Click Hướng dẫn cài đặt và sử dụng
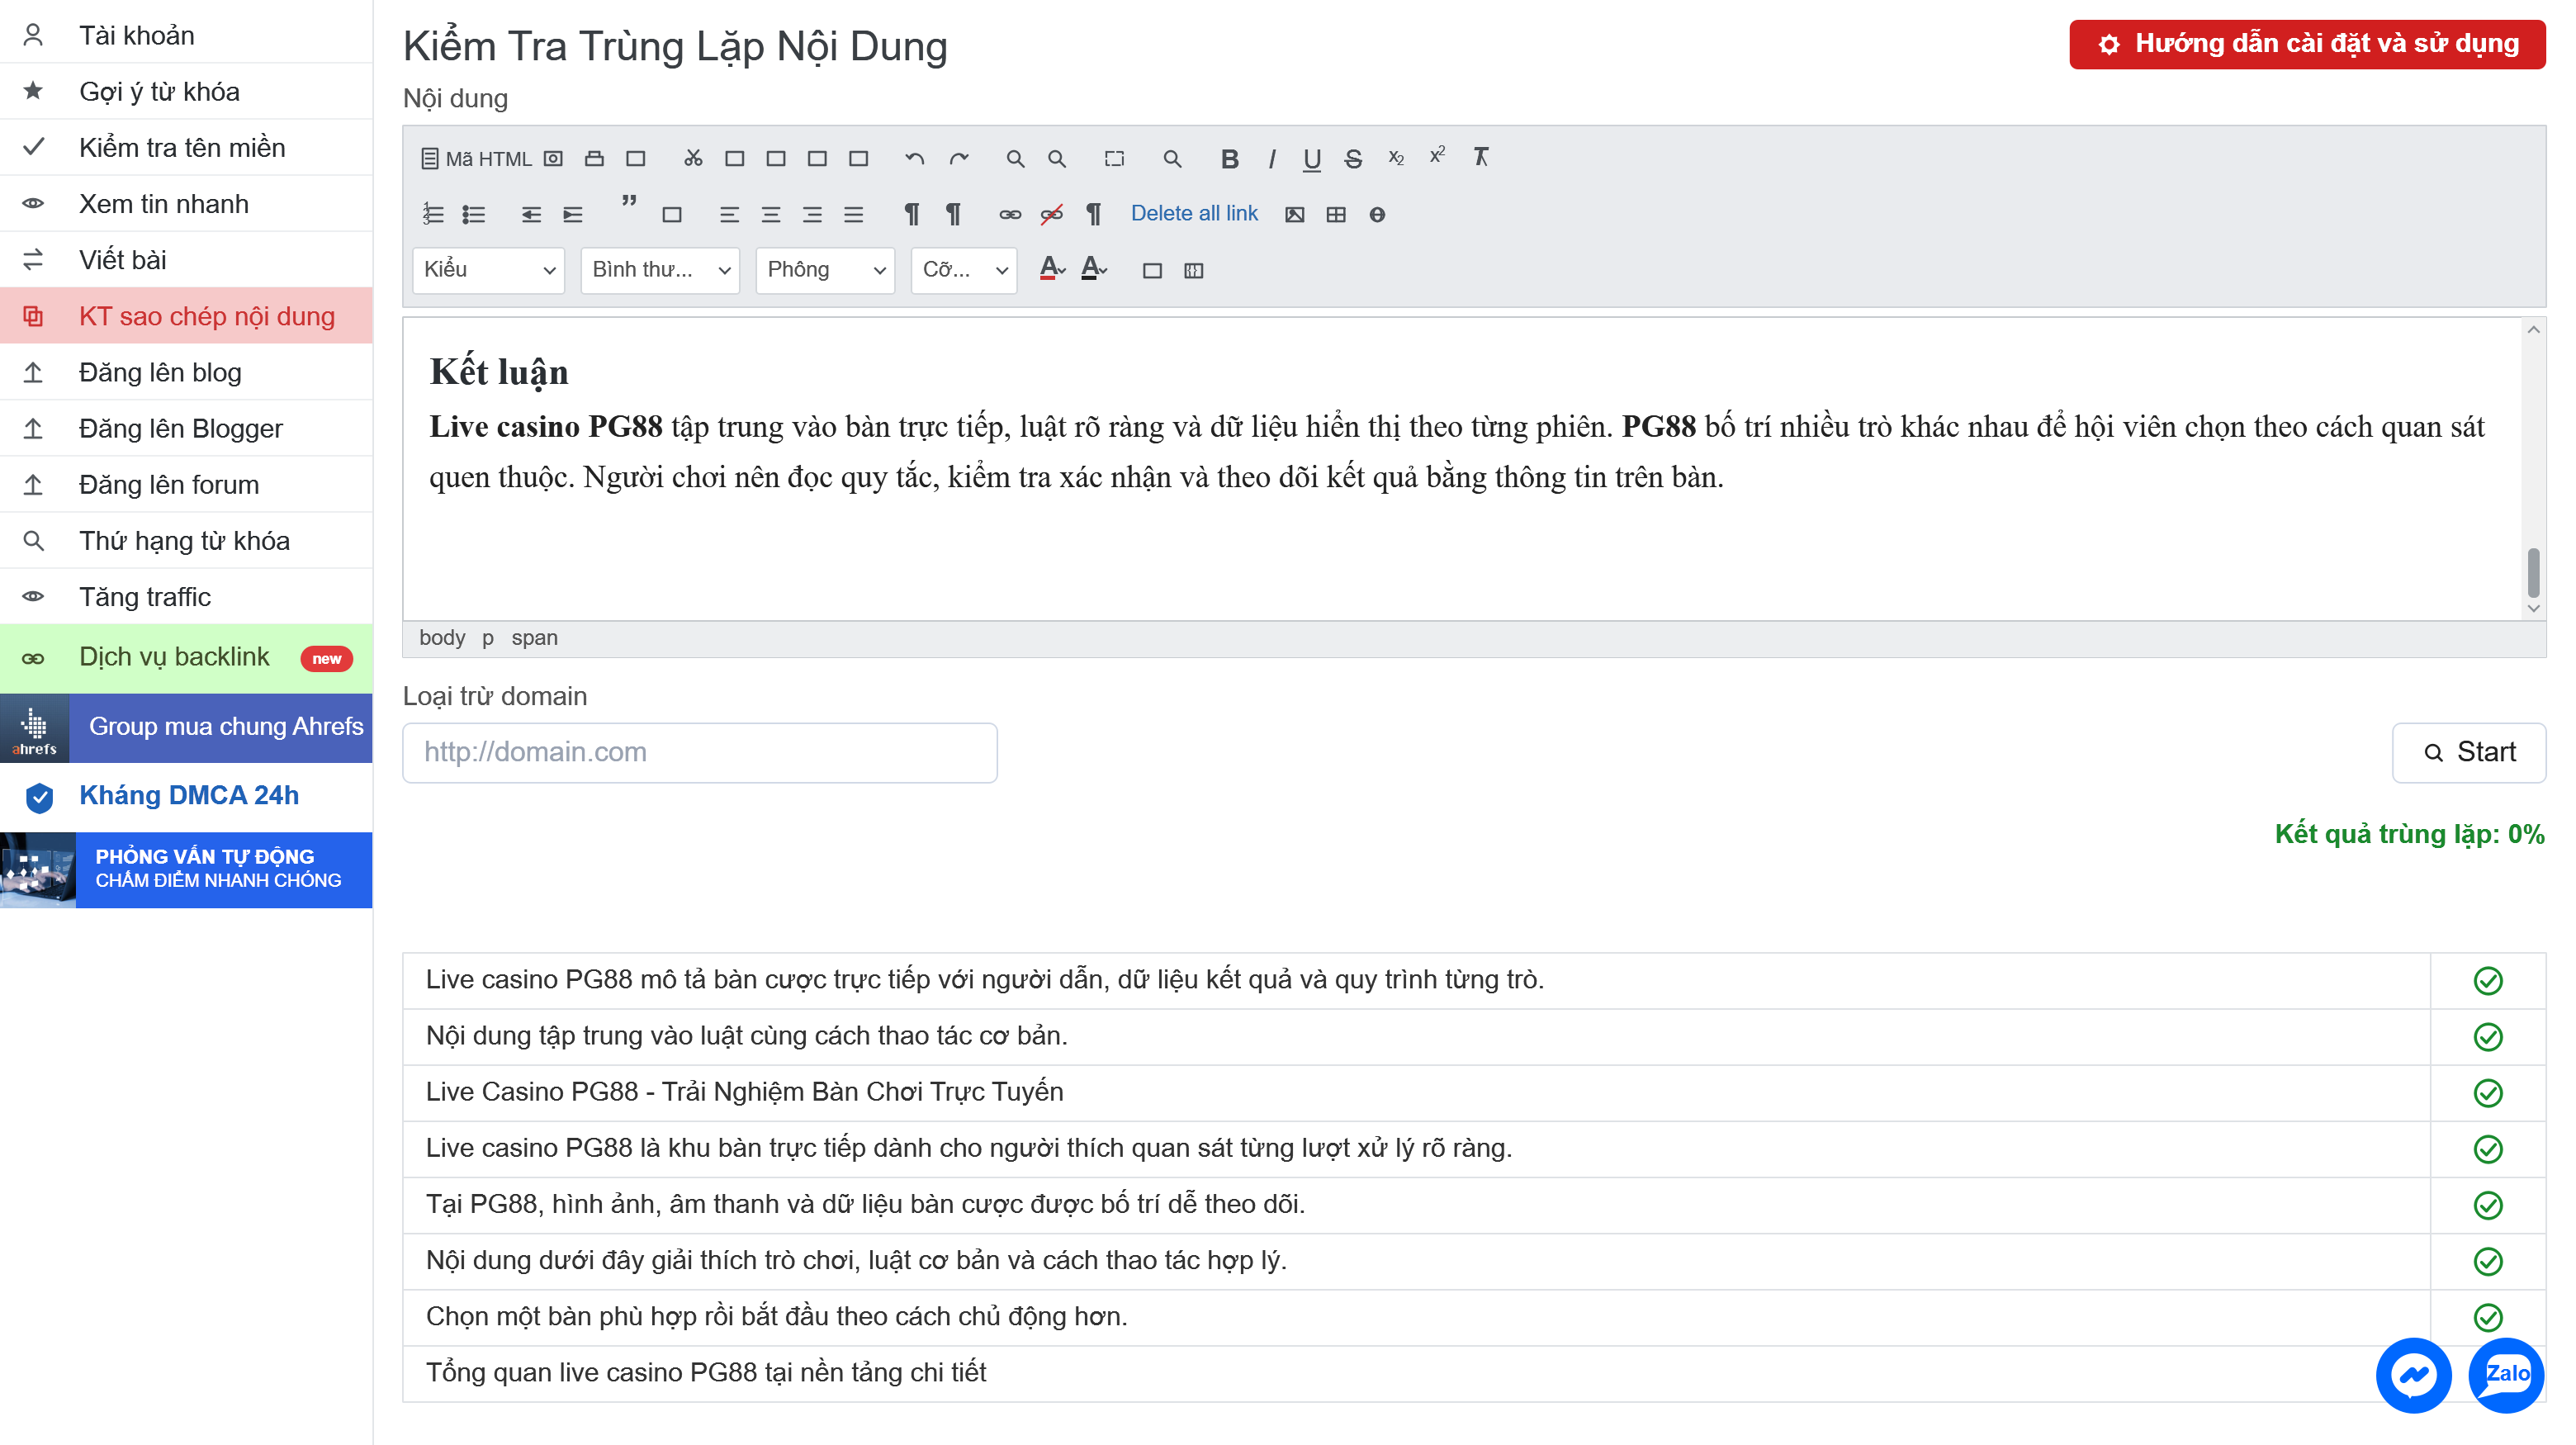This screenshot has height=1445, width=2576. [2306, 44]
